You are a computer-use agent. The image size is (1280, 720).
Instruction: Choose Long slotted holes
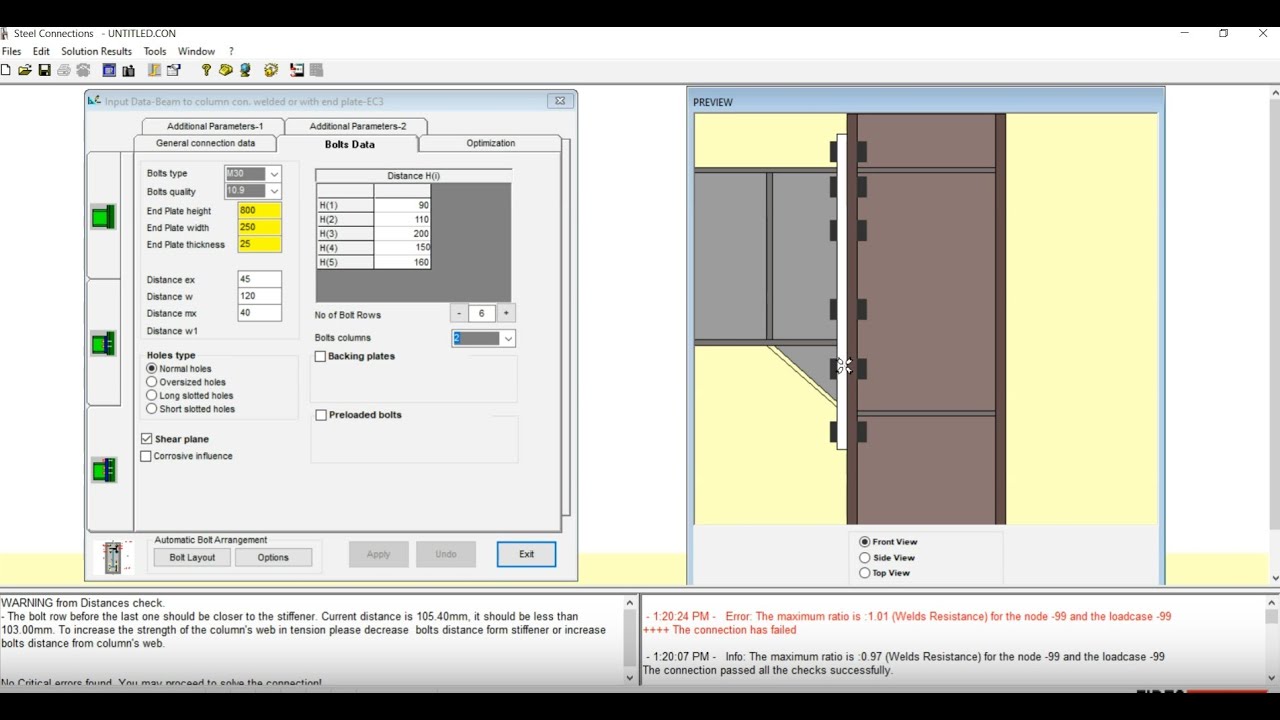[152, 395]
